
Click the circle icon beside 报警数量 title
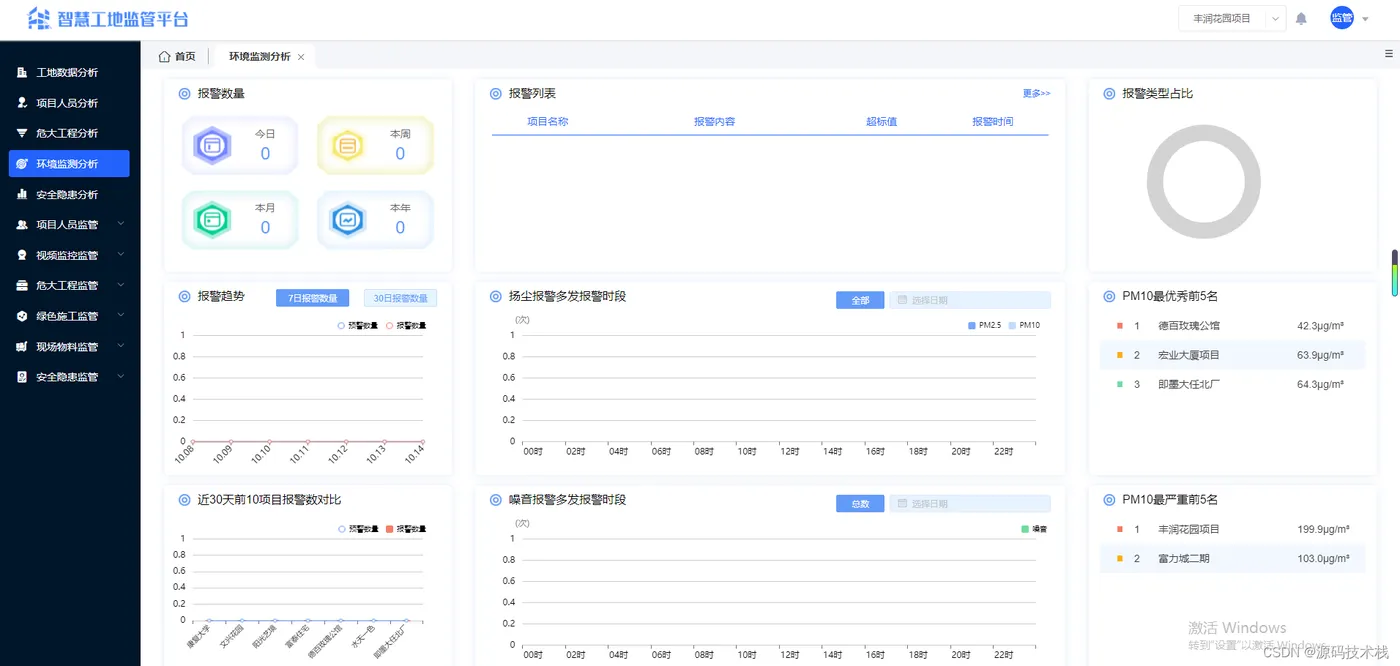pos(184,94)
